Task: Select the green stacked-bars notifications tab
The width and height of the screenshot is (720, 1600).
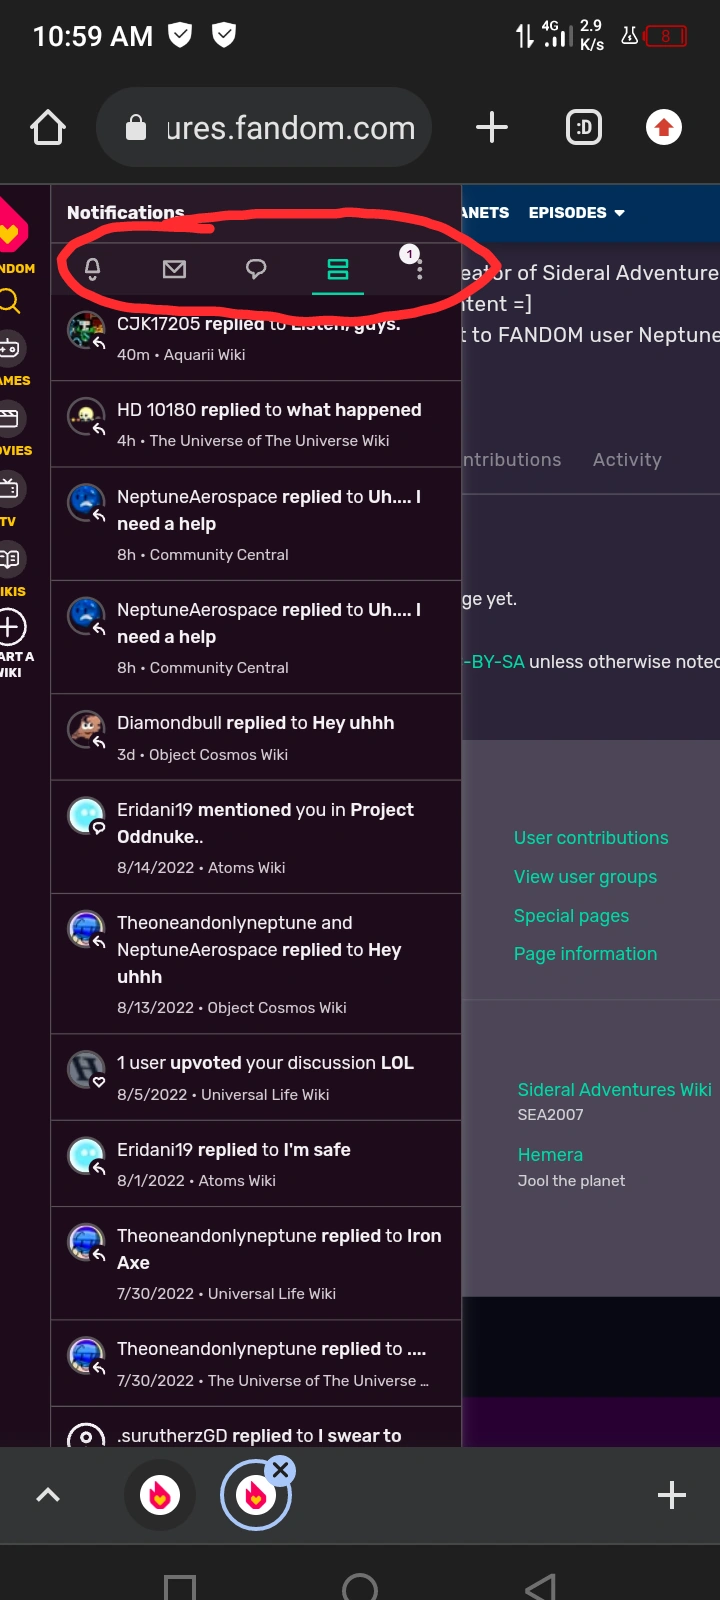Action: point(338,269)
